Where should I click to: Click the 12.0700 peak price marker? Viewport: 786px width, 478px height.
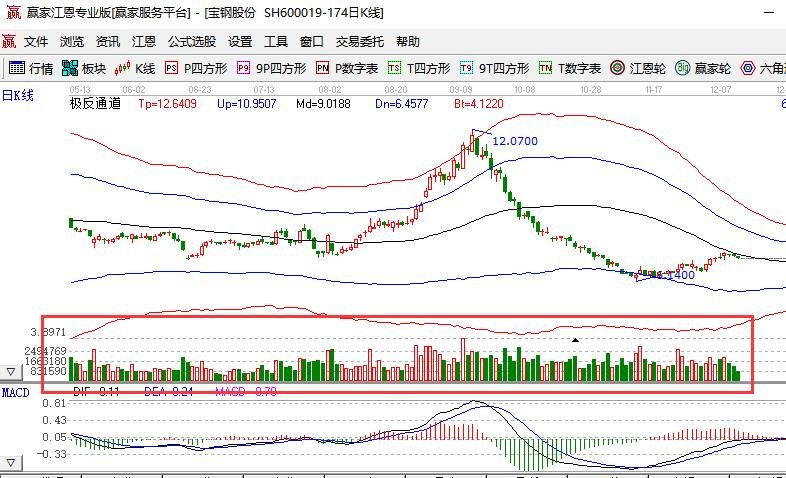(x=514, y=141)
